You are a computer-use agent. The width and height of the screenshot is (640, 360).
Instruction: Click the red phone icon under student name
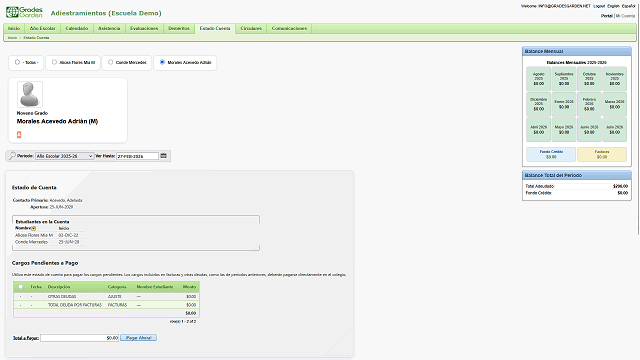(19, 135)
